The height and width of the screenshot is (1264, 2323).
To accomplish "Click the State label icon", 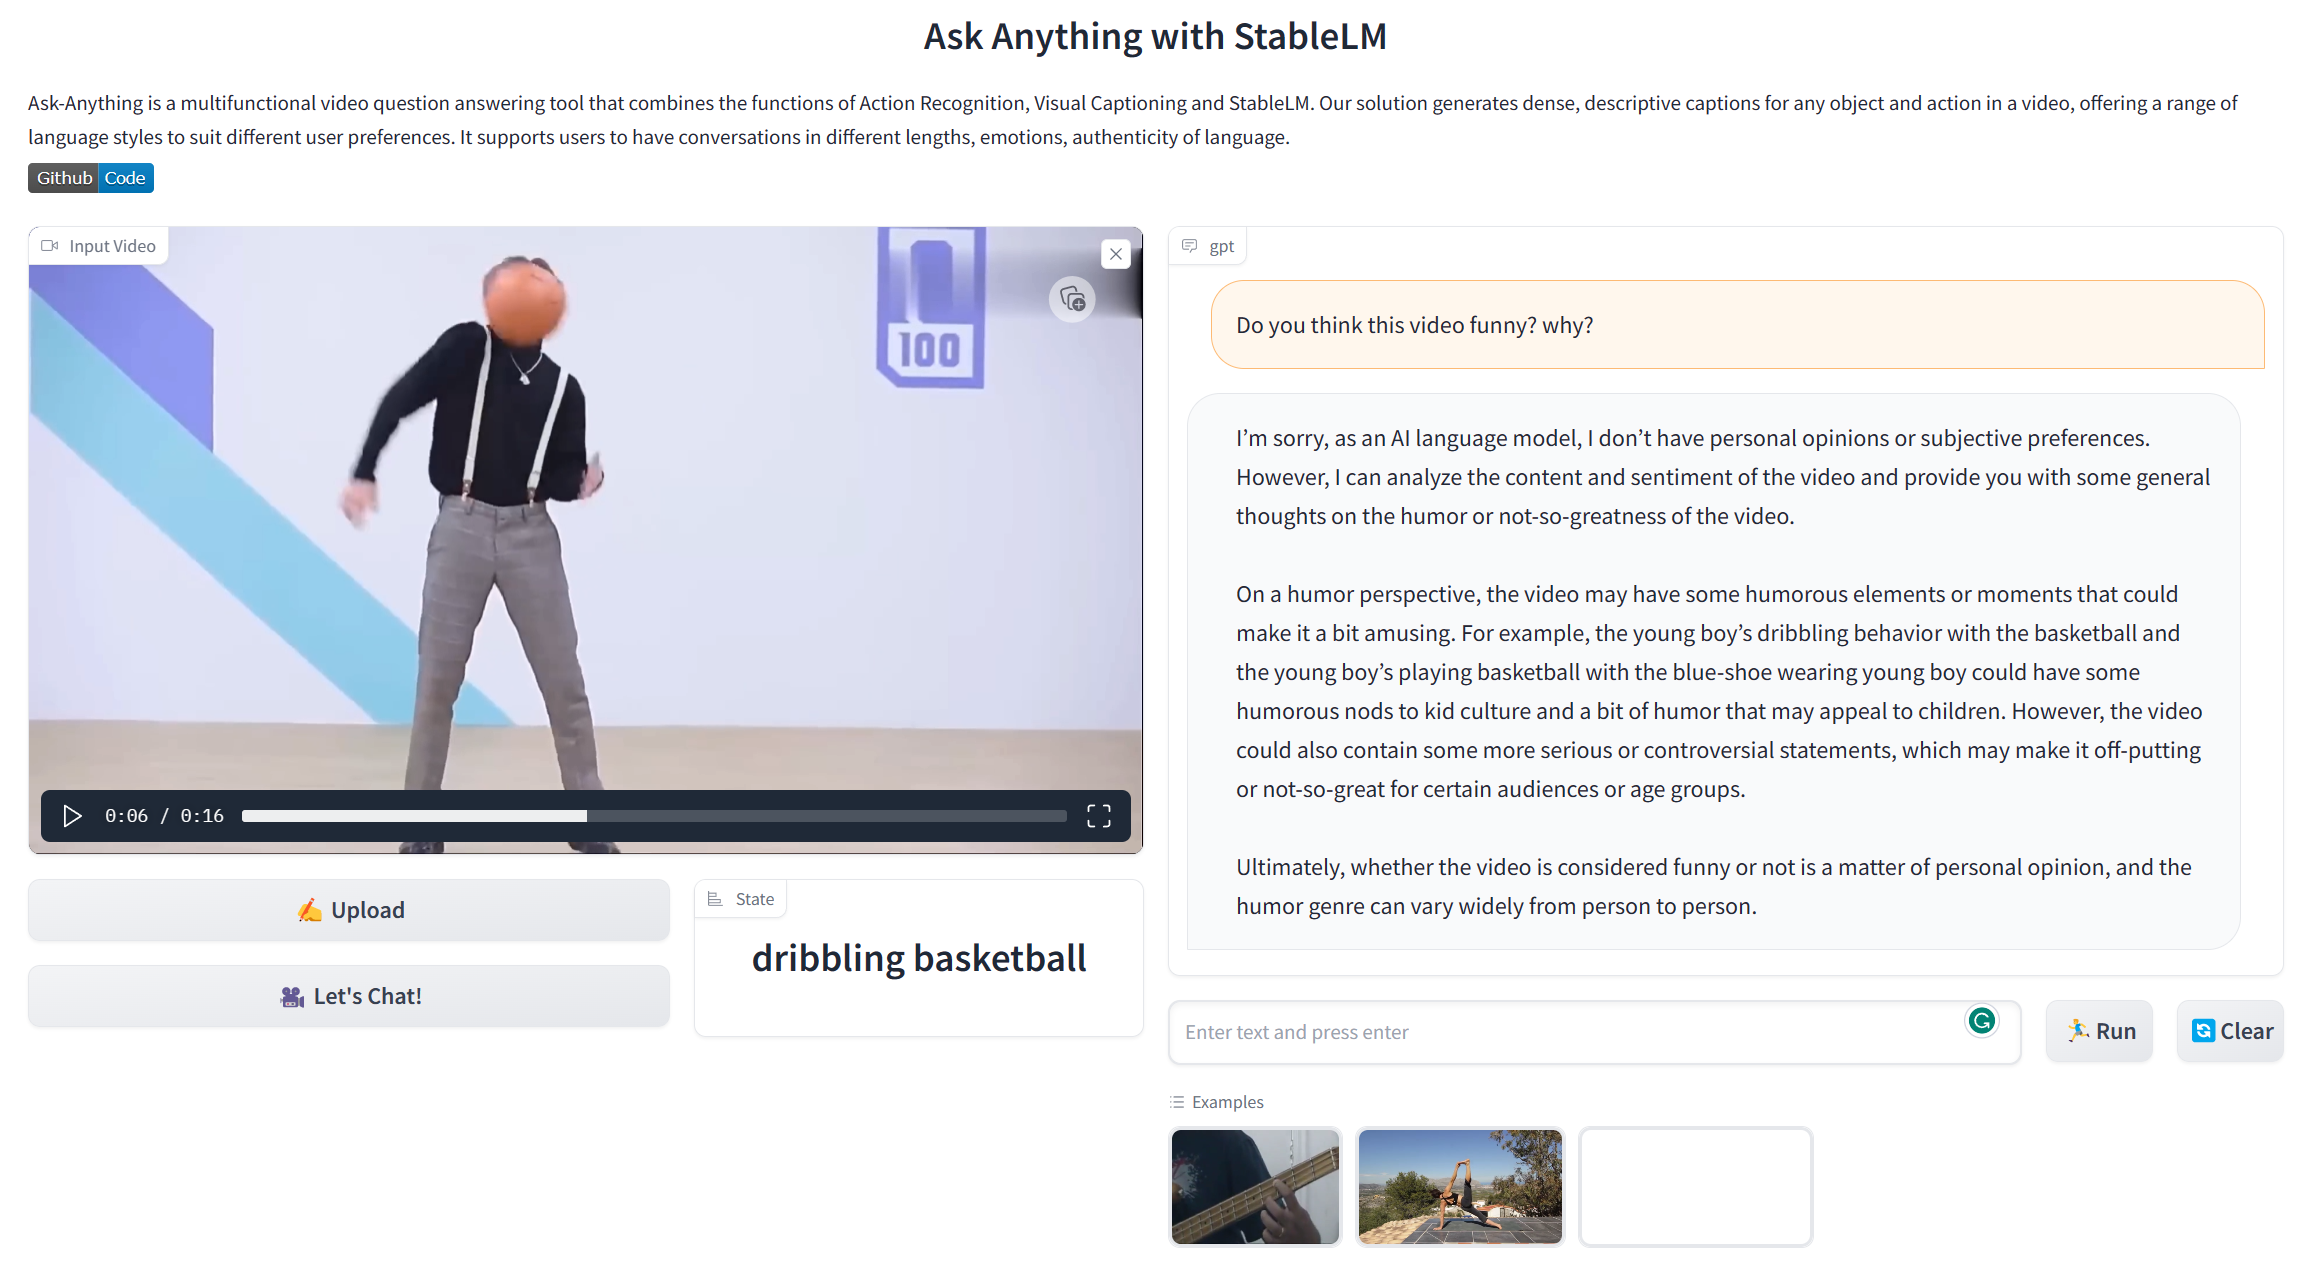I will [x=715, y=899].
